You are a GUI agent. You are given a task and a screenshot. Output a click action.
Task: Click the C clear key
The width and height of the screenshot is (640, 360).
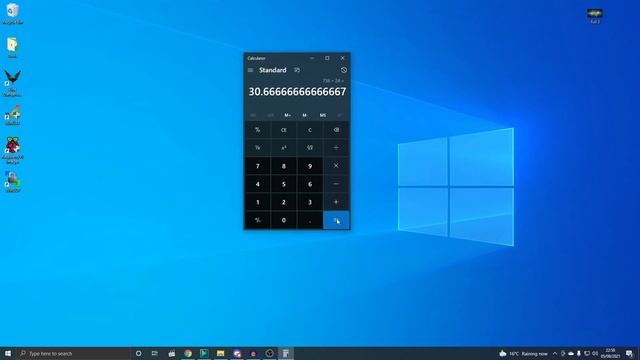tap(310, 130)
